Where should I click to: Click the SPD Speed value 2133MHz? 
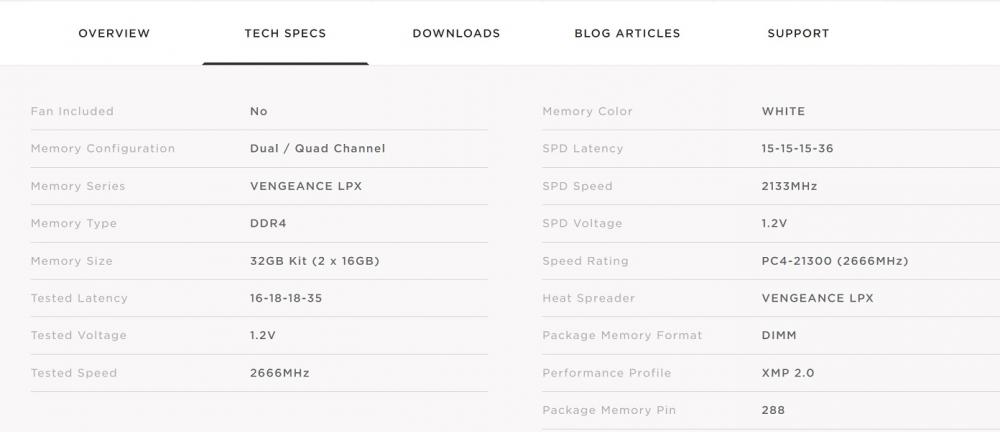point(790,186)
